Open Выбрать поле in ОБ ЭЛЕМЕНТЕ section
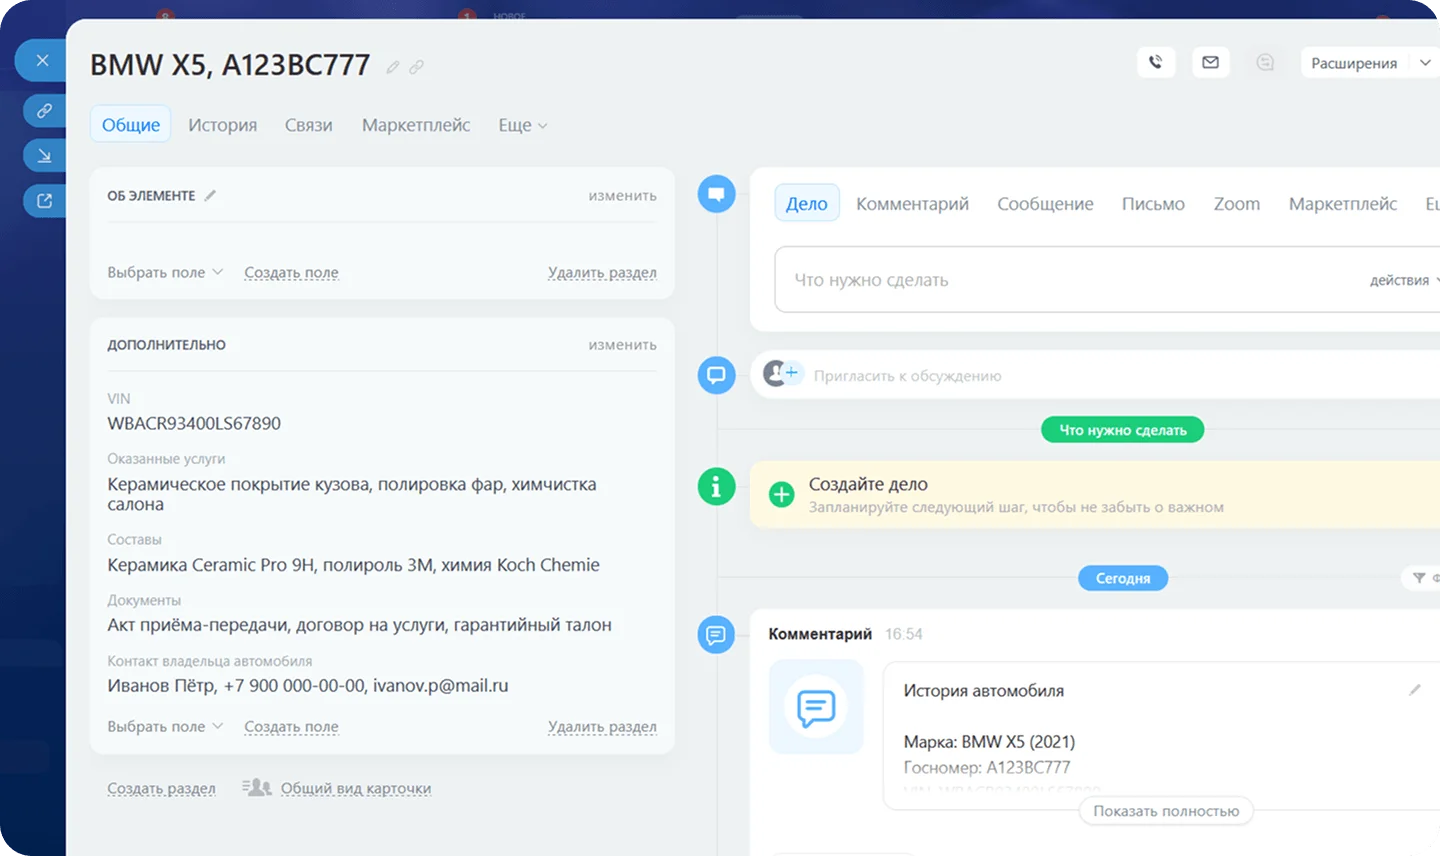 point(165,272)
